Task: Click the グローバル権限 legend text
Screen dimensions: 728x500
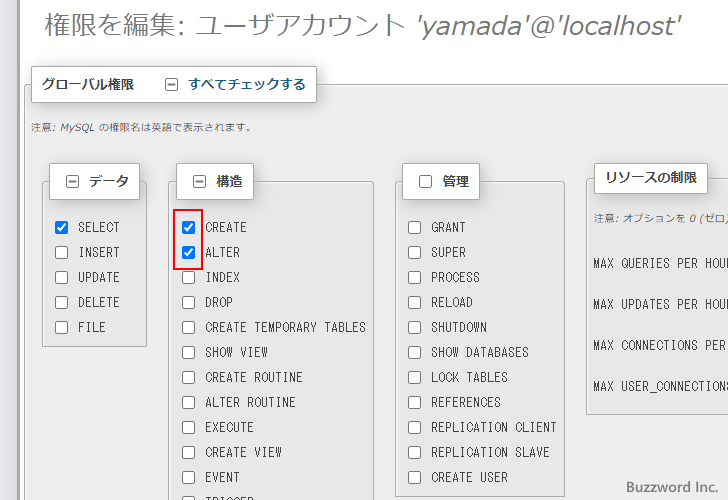Action: click(x=88, y=84)
